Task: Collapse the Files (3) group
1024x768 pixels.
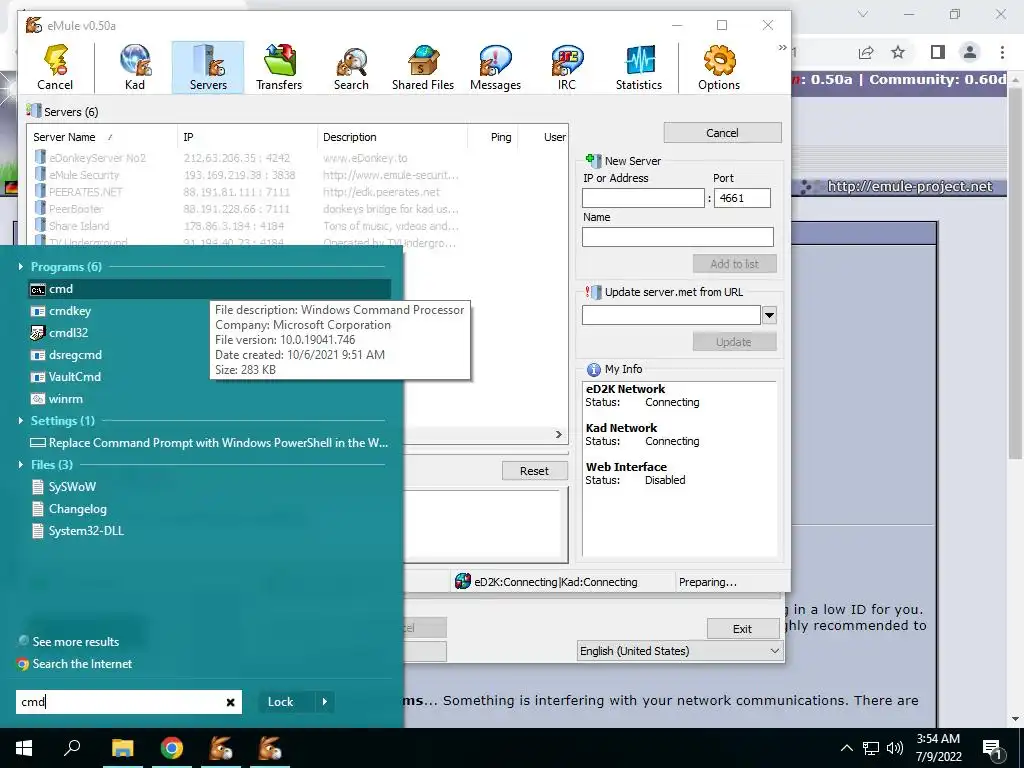Action: (21, 464)
